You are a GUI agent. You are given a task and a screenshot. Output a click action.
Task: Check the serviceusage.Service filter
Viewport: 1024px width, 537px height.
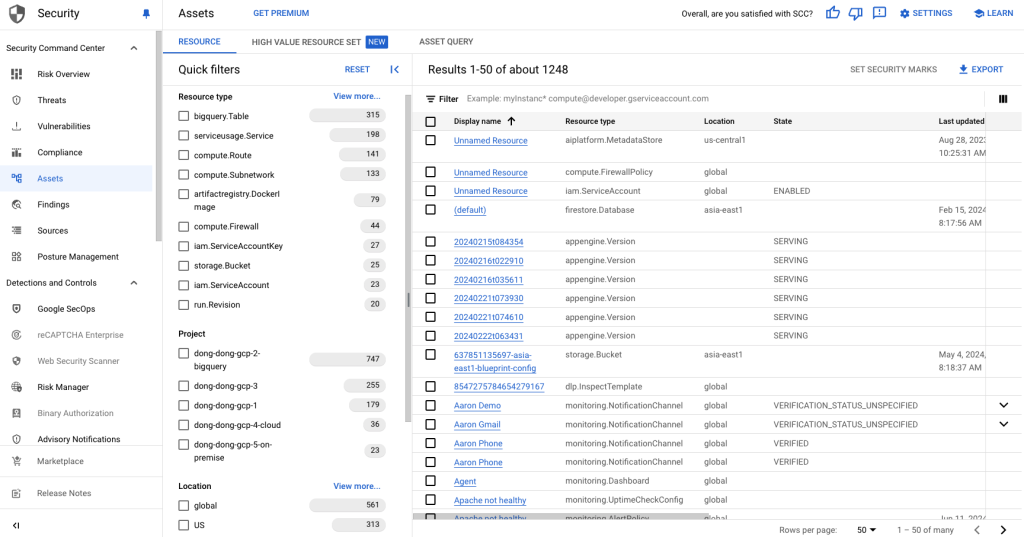(184, 136)
